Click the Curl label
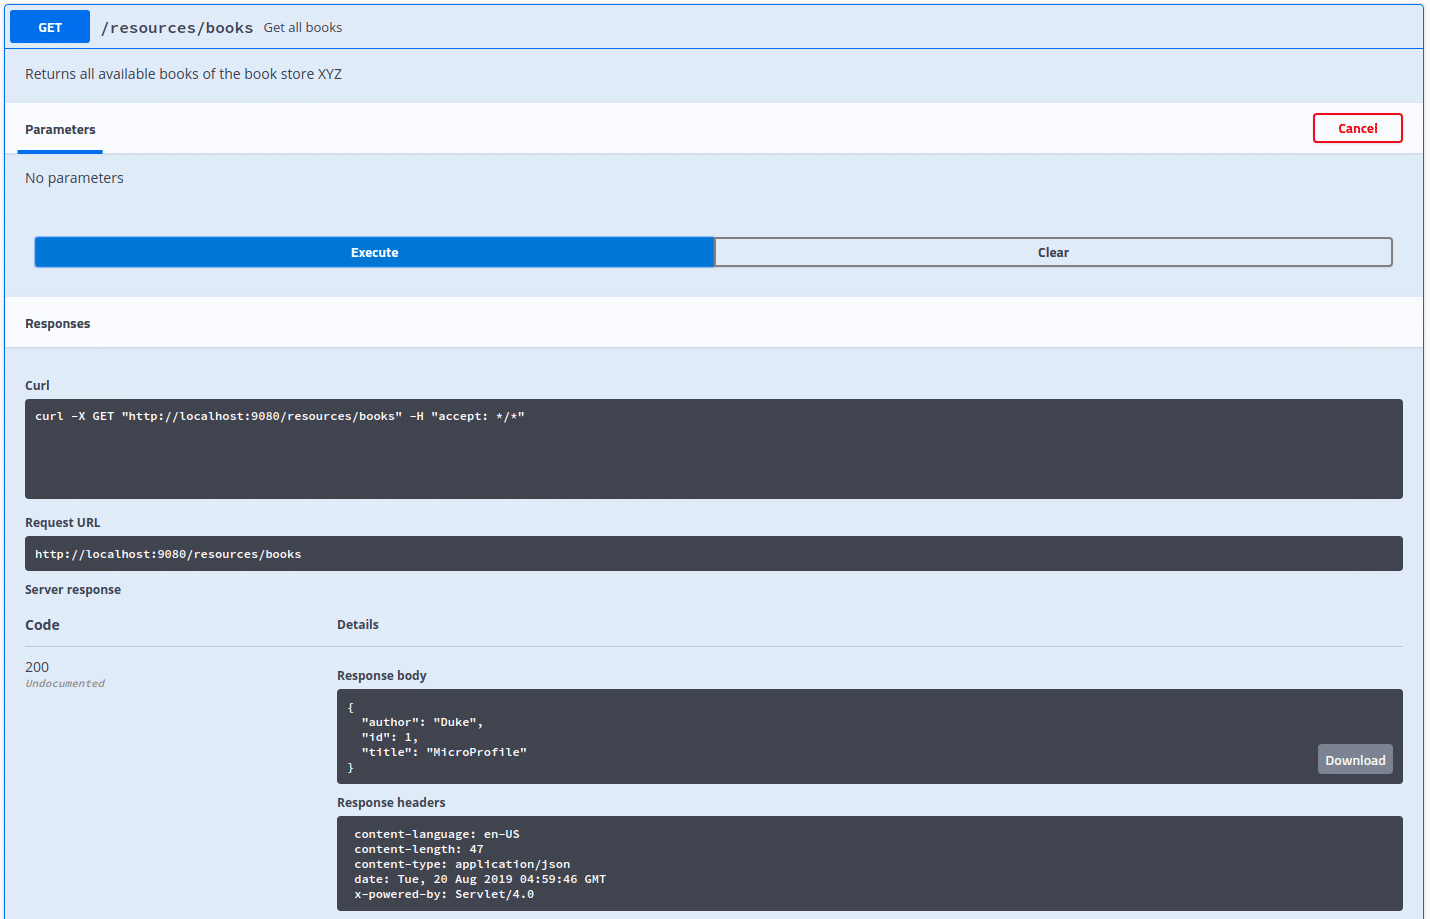1430x919 pixels. coord(37,386)
